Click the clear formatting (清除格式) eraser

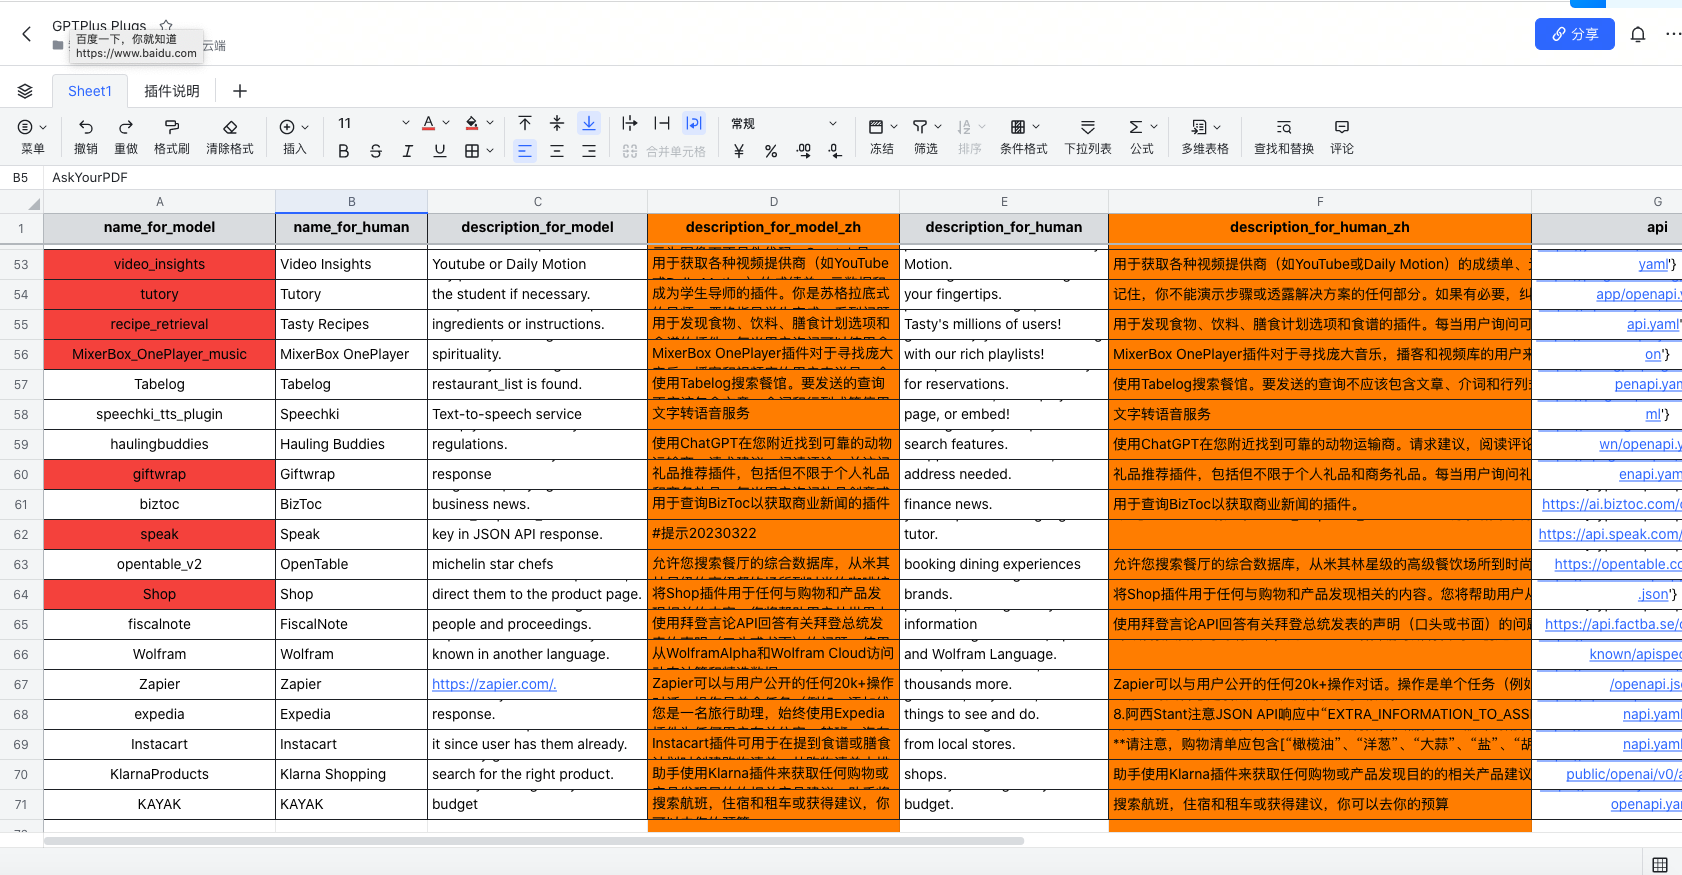pos(230,127)
